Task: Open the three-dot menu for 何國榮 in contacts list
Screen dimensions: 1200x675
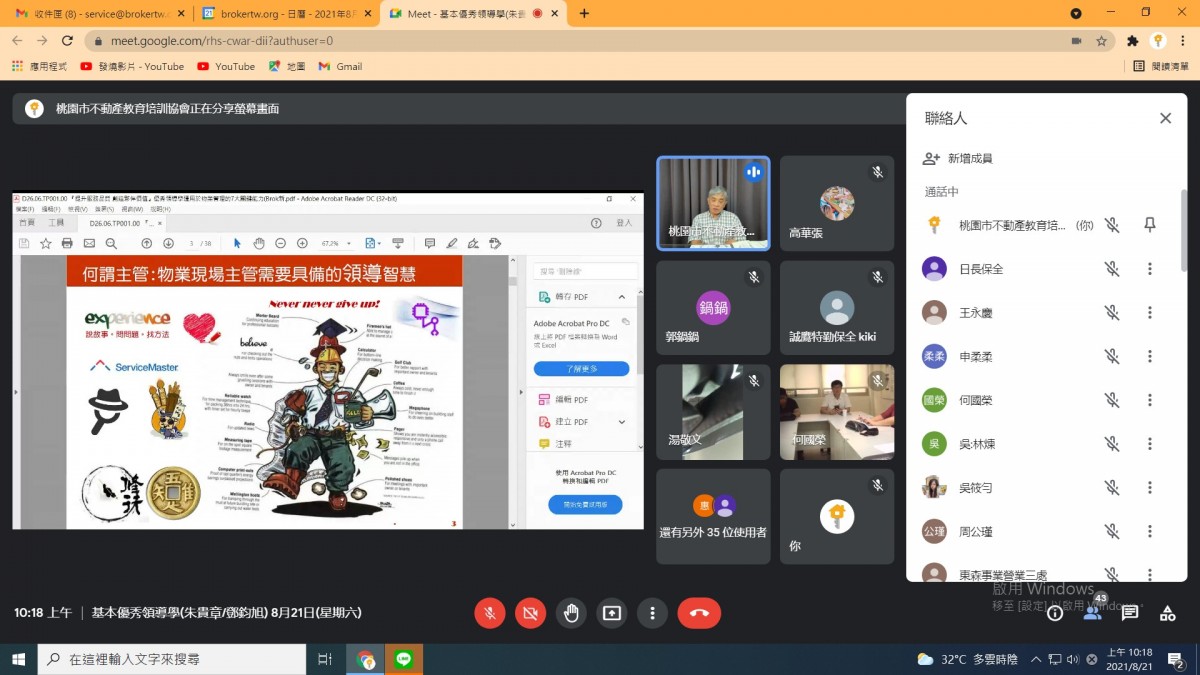Action: [x=1150, y=400]
